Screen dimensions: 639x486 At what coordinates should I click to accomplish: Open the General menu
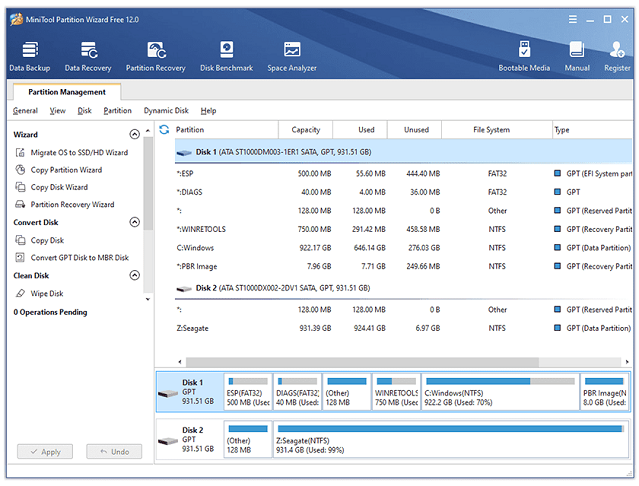[x=25, y=110]
